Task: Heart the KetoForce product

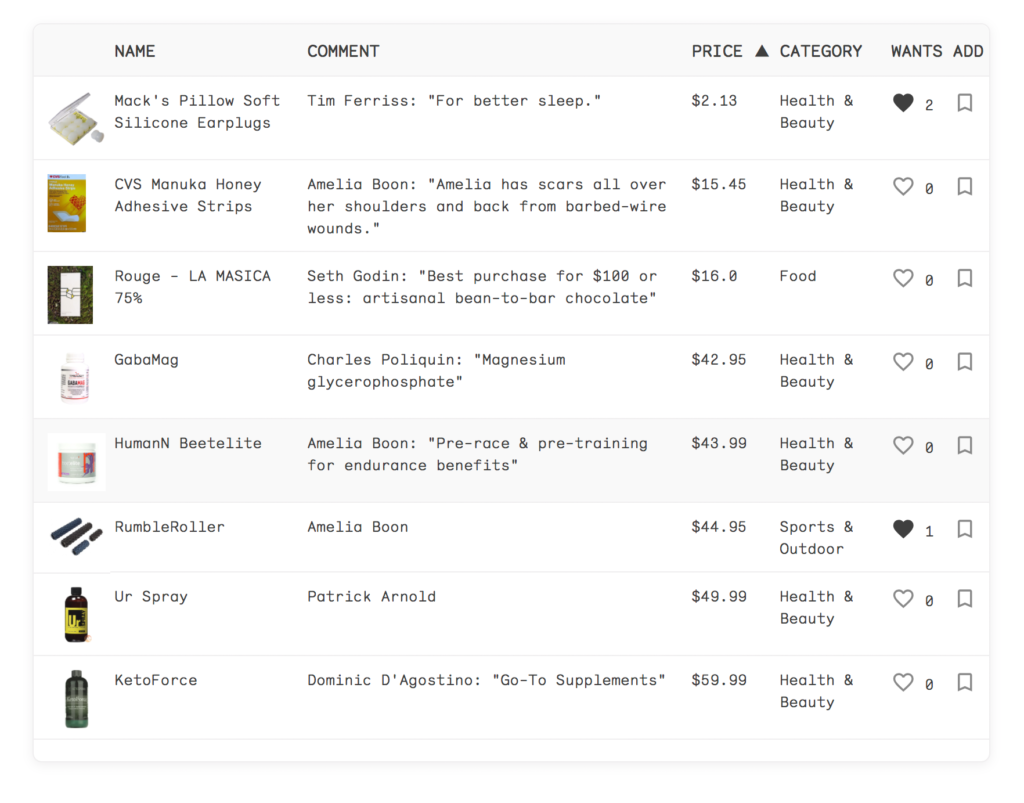Action: [x=903, y=682]
